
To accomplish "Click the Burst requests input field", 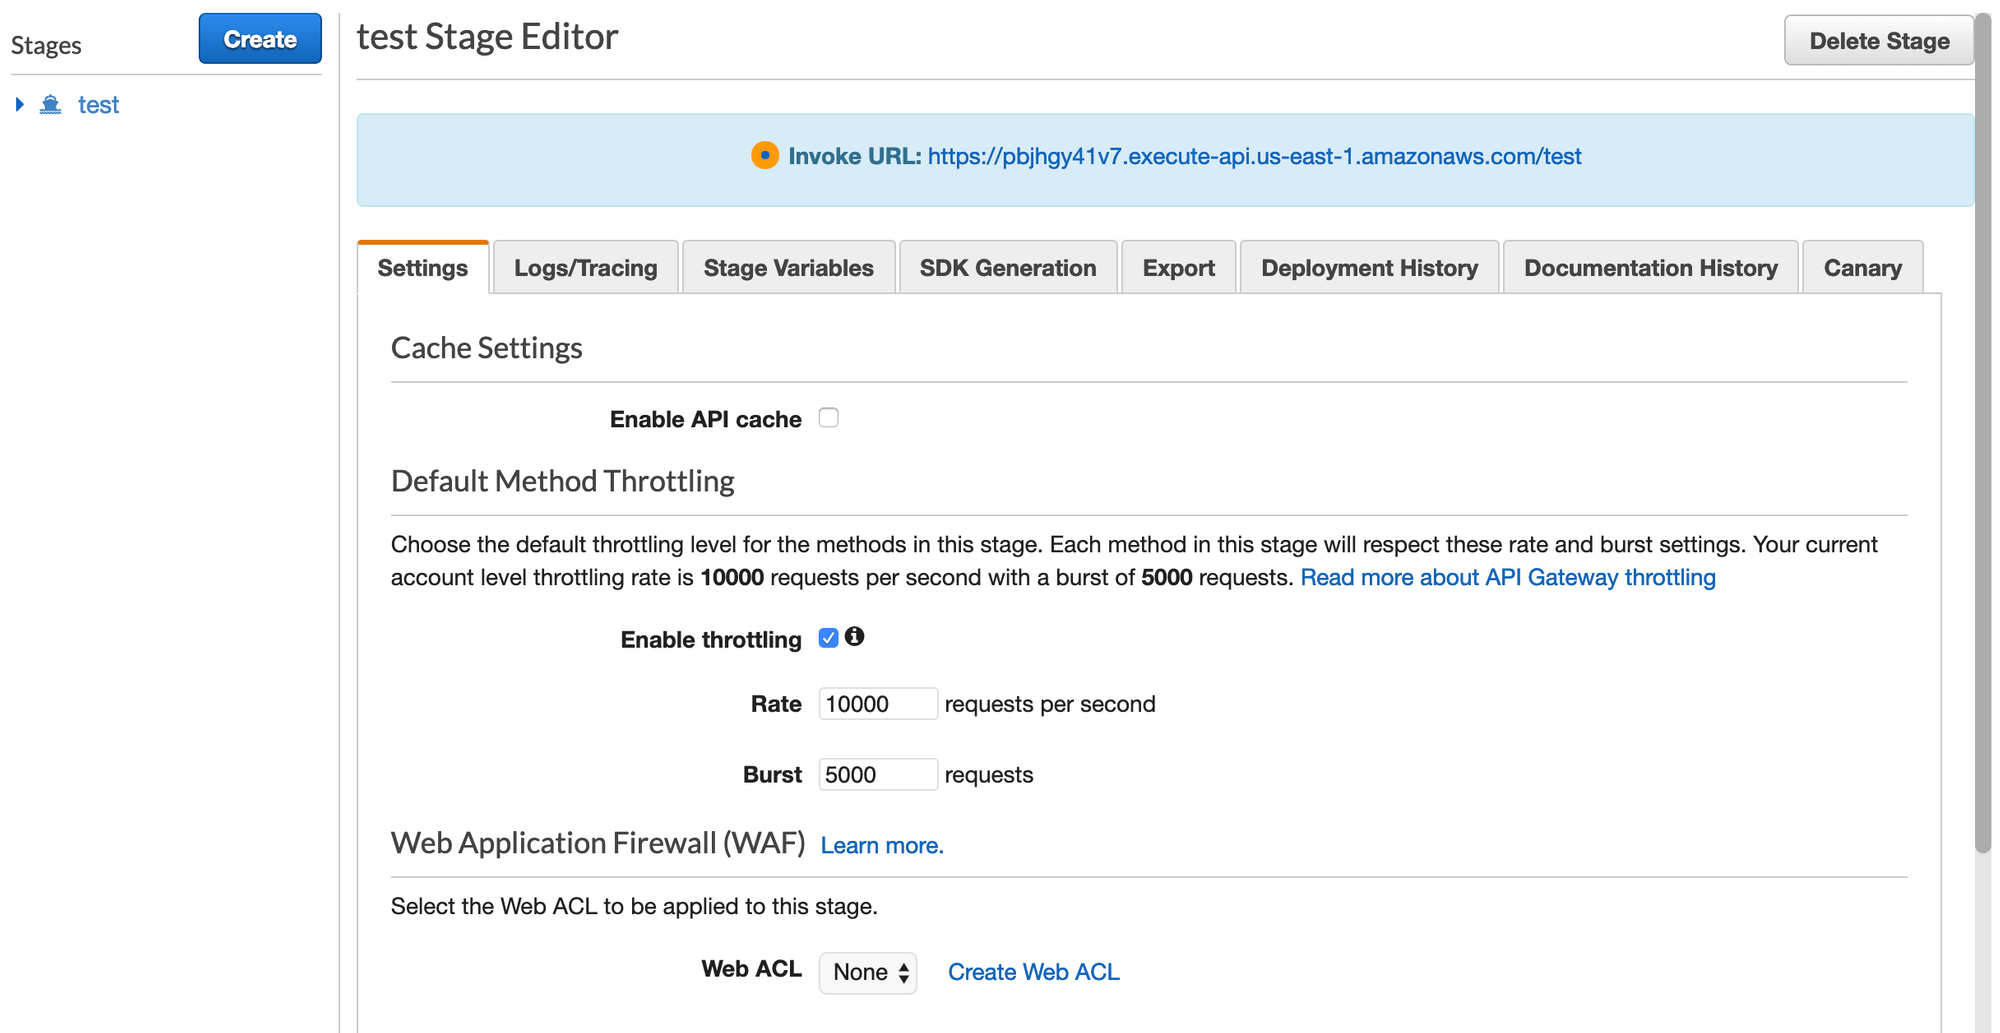I will click(x=877, y=775).
